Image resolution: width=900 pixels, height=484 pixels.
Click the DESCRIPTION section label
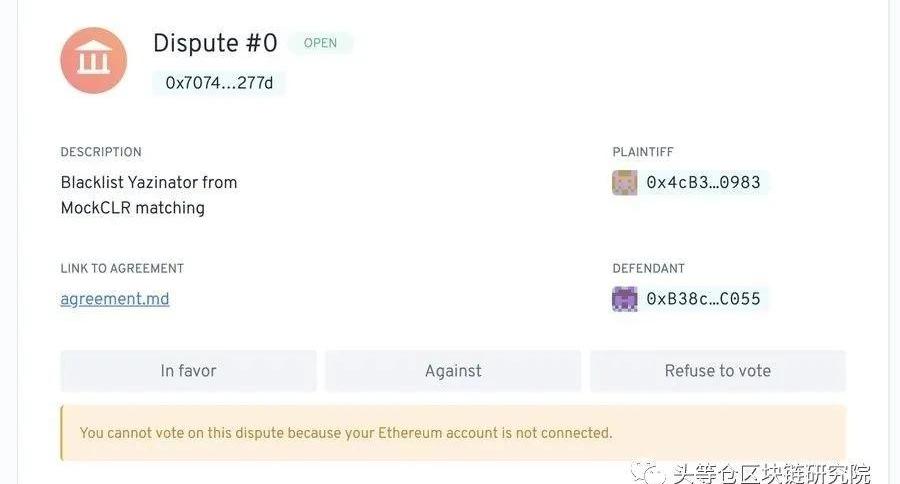[101, 152]
